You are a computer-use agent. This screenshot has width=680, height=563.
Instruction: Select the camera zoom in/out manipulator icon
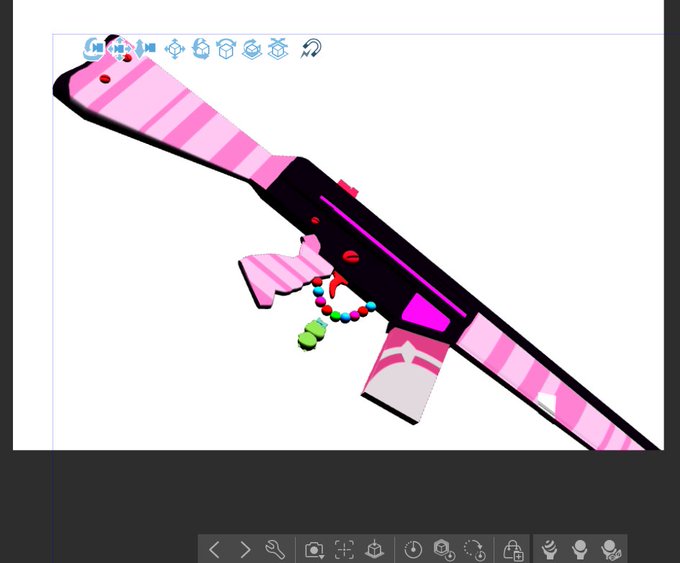click(145, 49)
